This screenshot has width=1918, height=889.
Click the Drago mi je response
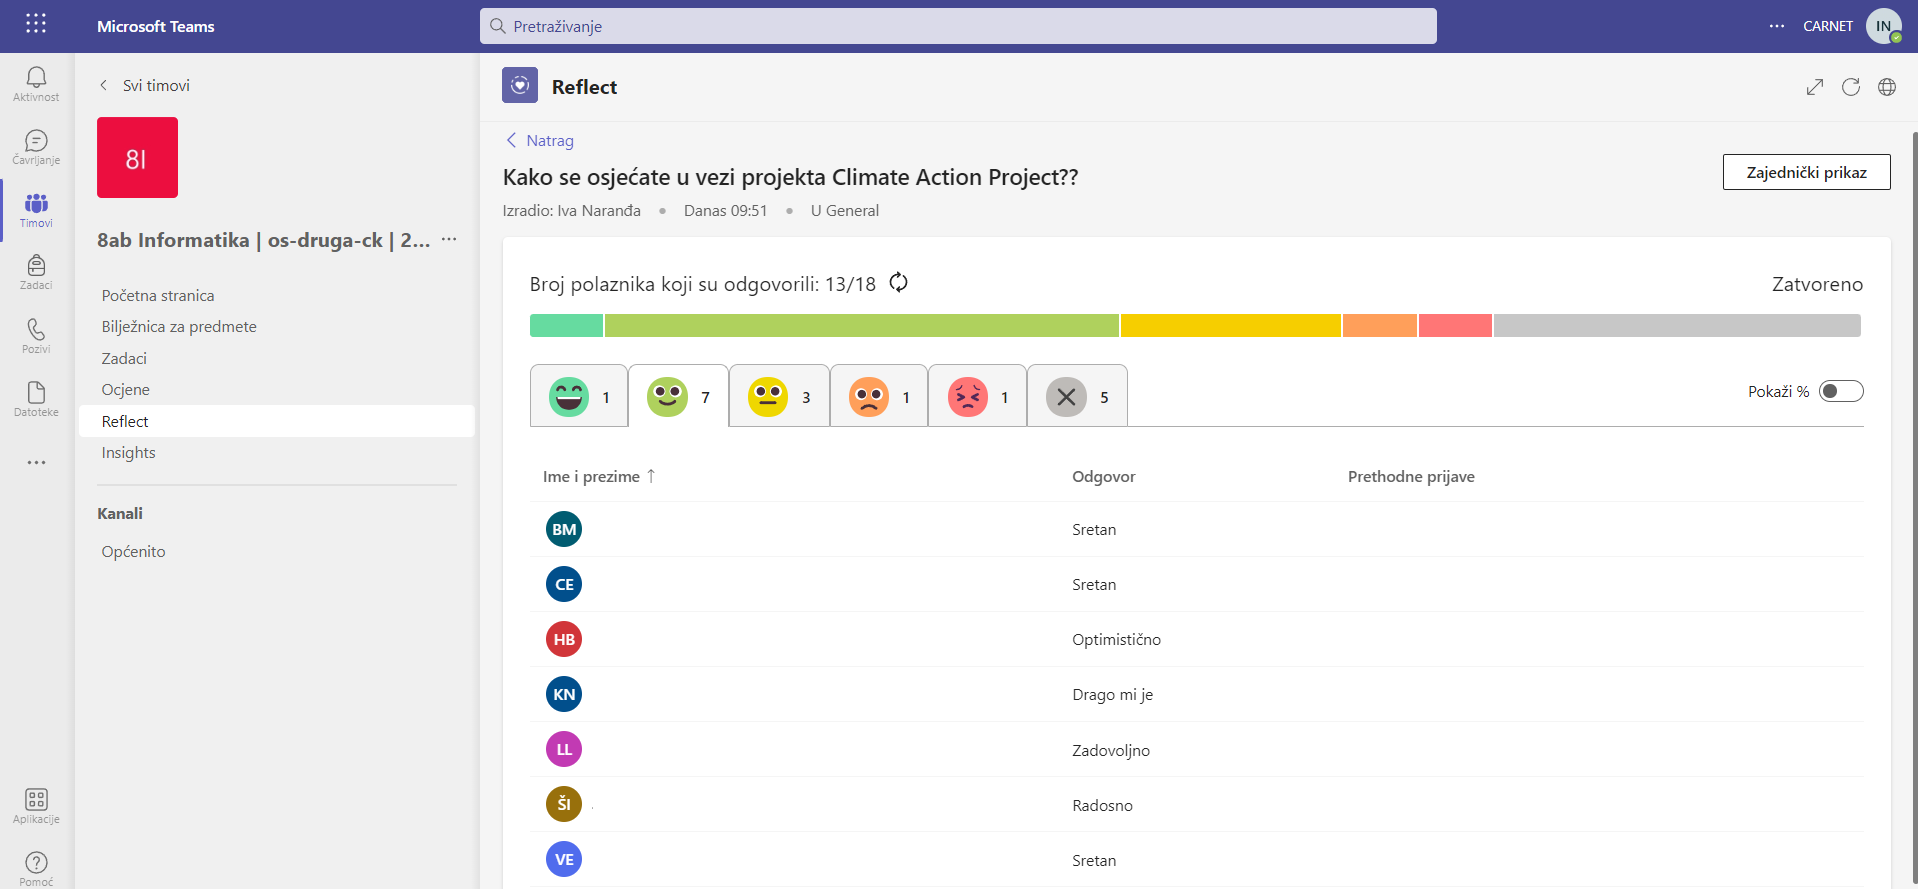tap(1112, 694)
